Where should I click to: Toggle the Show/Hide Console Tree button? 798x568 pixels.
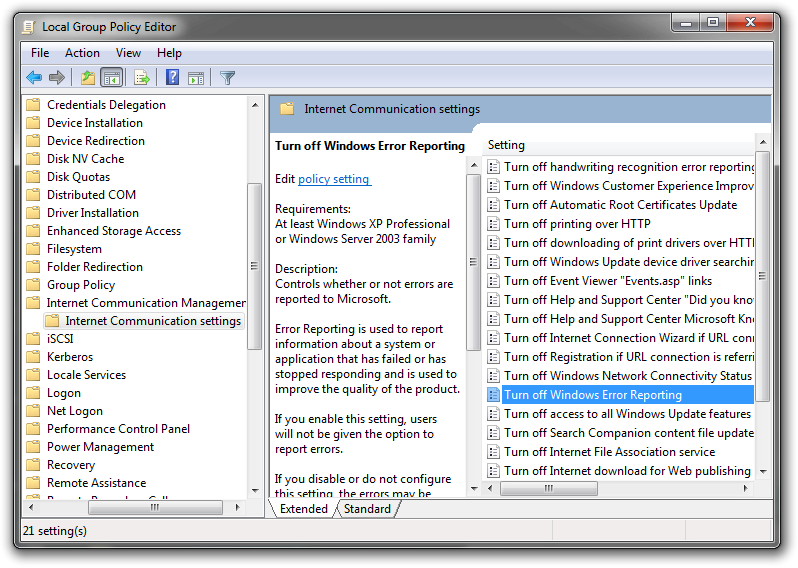tap(112, 77)
